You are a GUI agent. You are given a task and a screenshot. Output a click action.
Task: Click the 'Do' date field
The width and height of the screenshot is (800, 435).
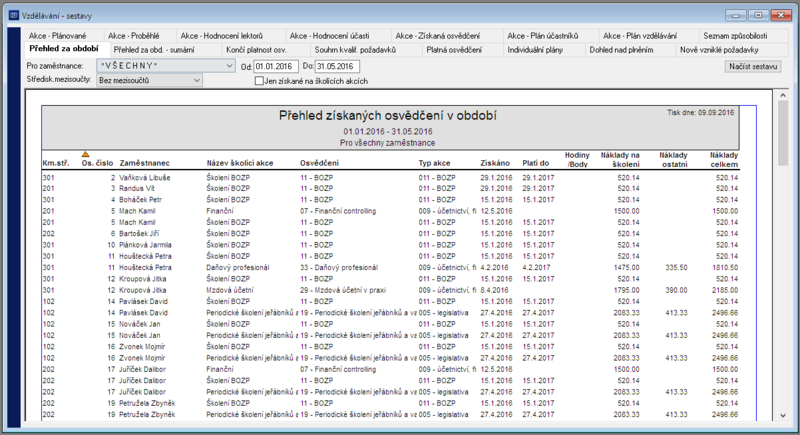[337, 66]
